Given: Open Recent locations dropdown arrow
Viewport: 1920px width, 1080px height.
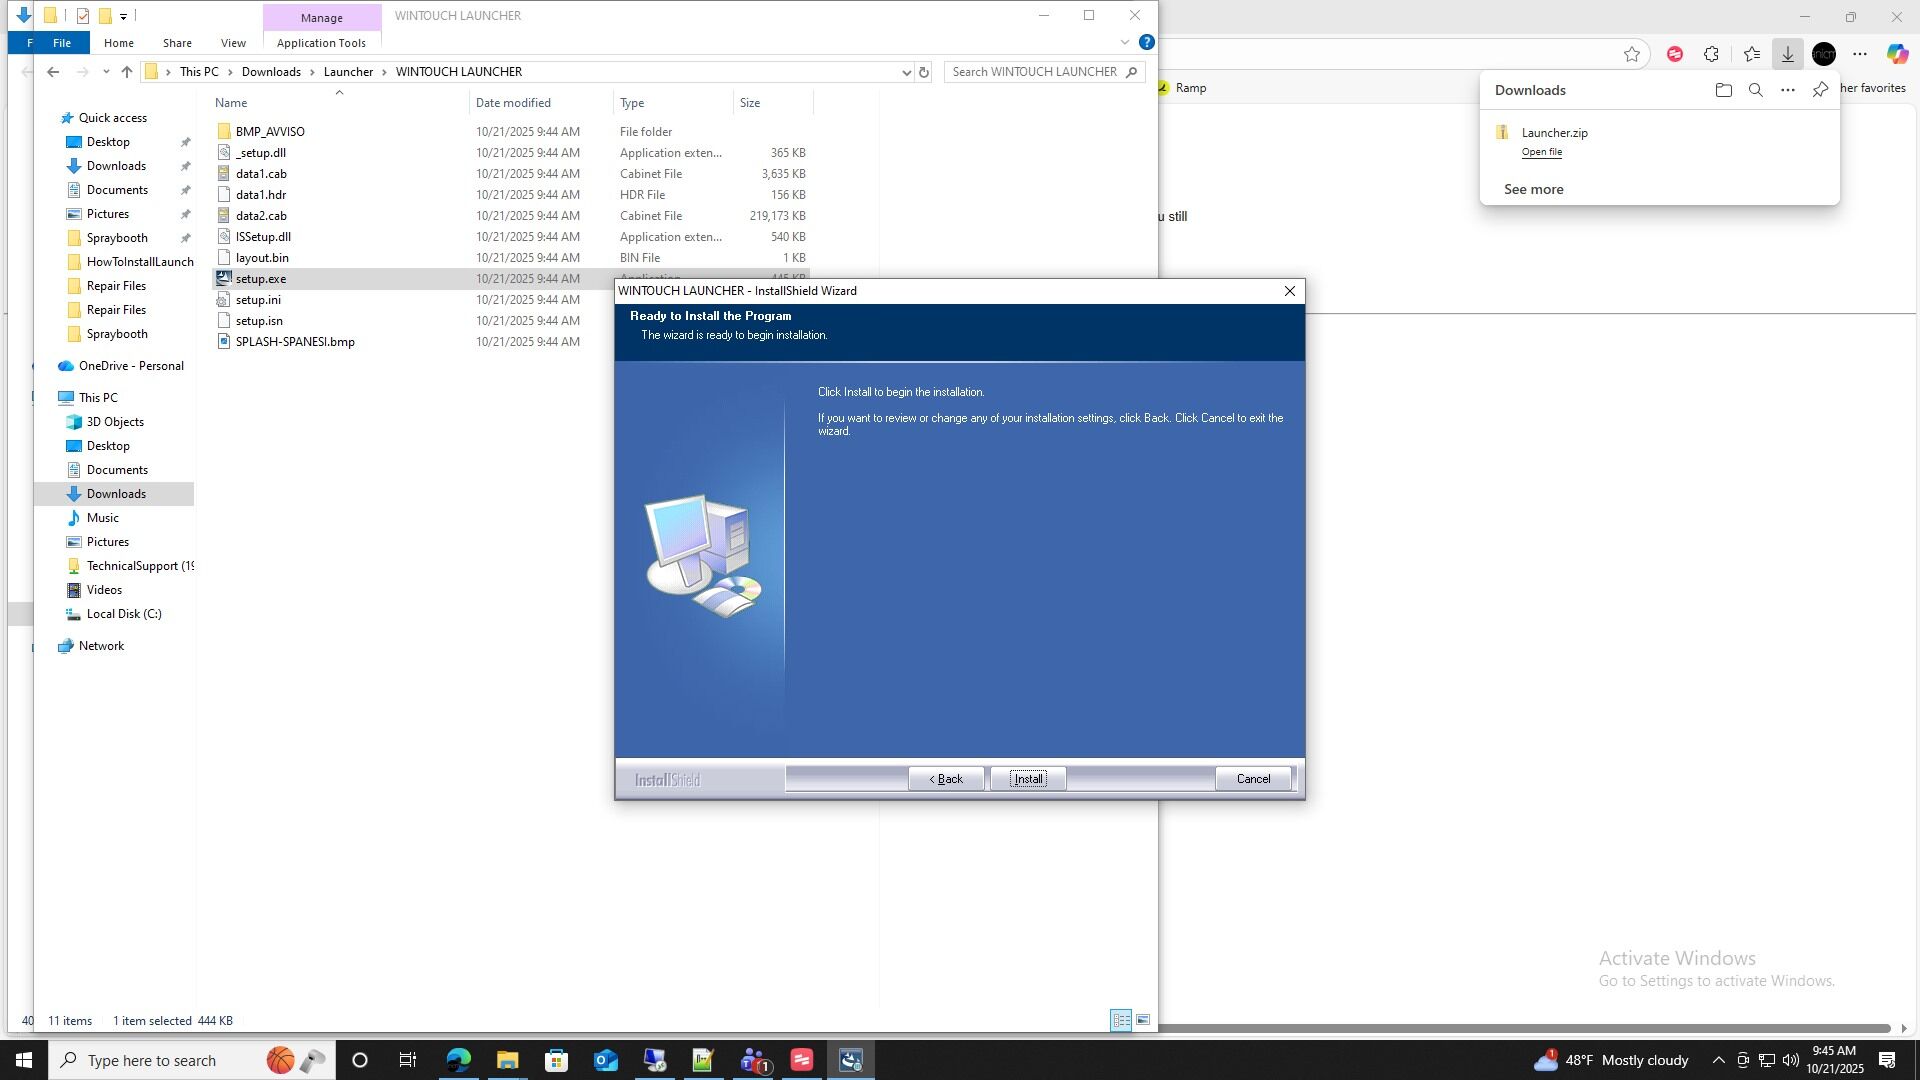Looking at the screenshot, I should coord(106,72).
